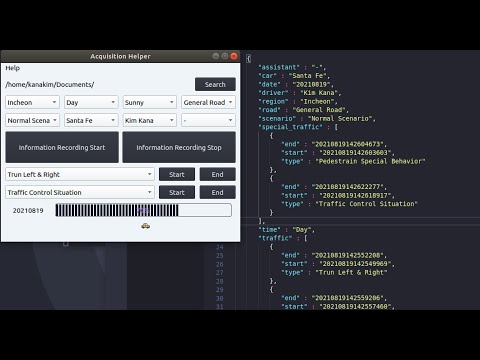The width and height of the screenshot is (480, 360).
Task: Click the "special_traffic" key in the editor
Action: coord(290,127)
